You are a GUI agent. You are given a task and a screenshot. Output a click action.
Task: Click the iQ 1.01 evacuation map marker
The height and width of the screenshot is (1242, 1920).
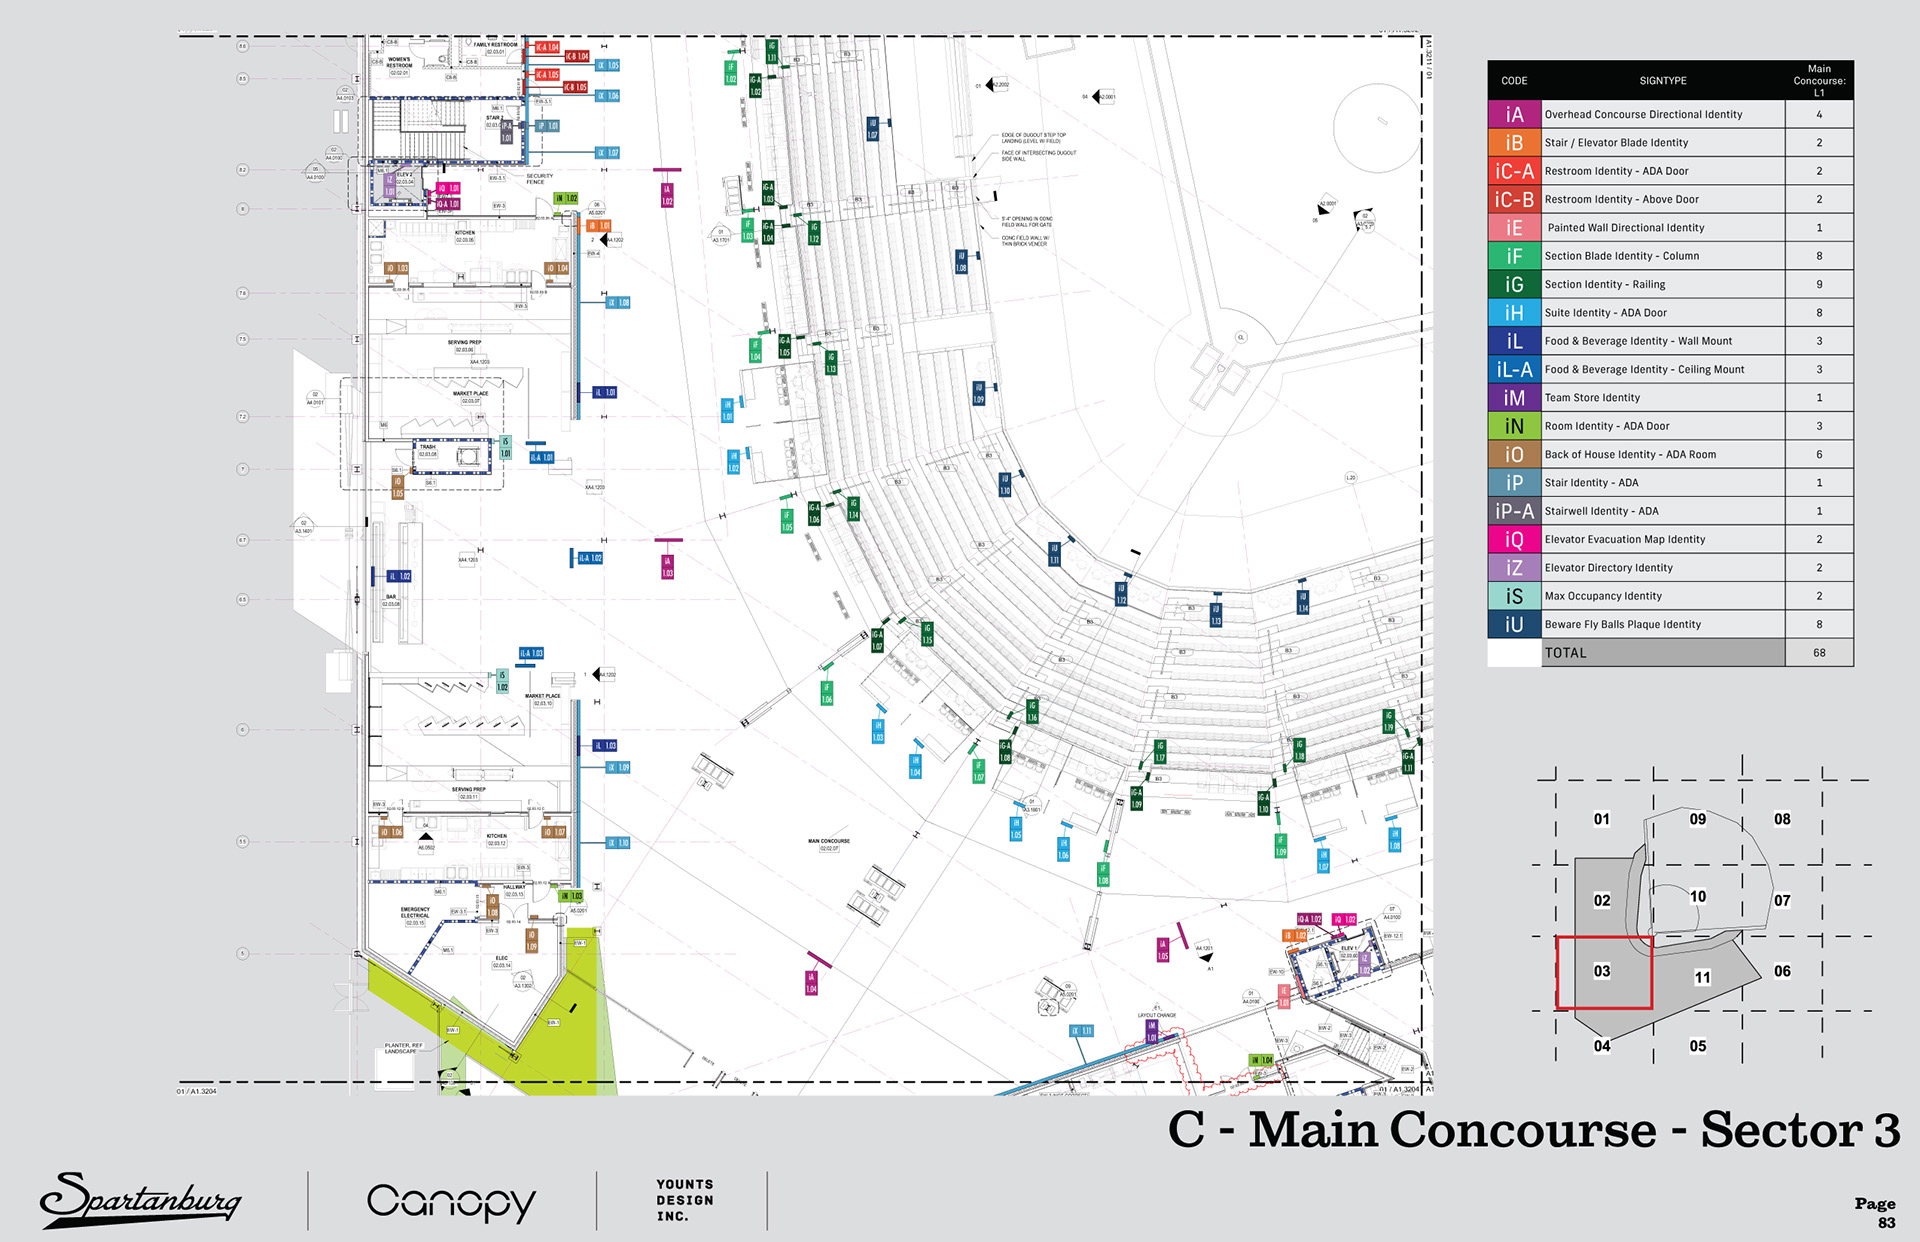448,188
